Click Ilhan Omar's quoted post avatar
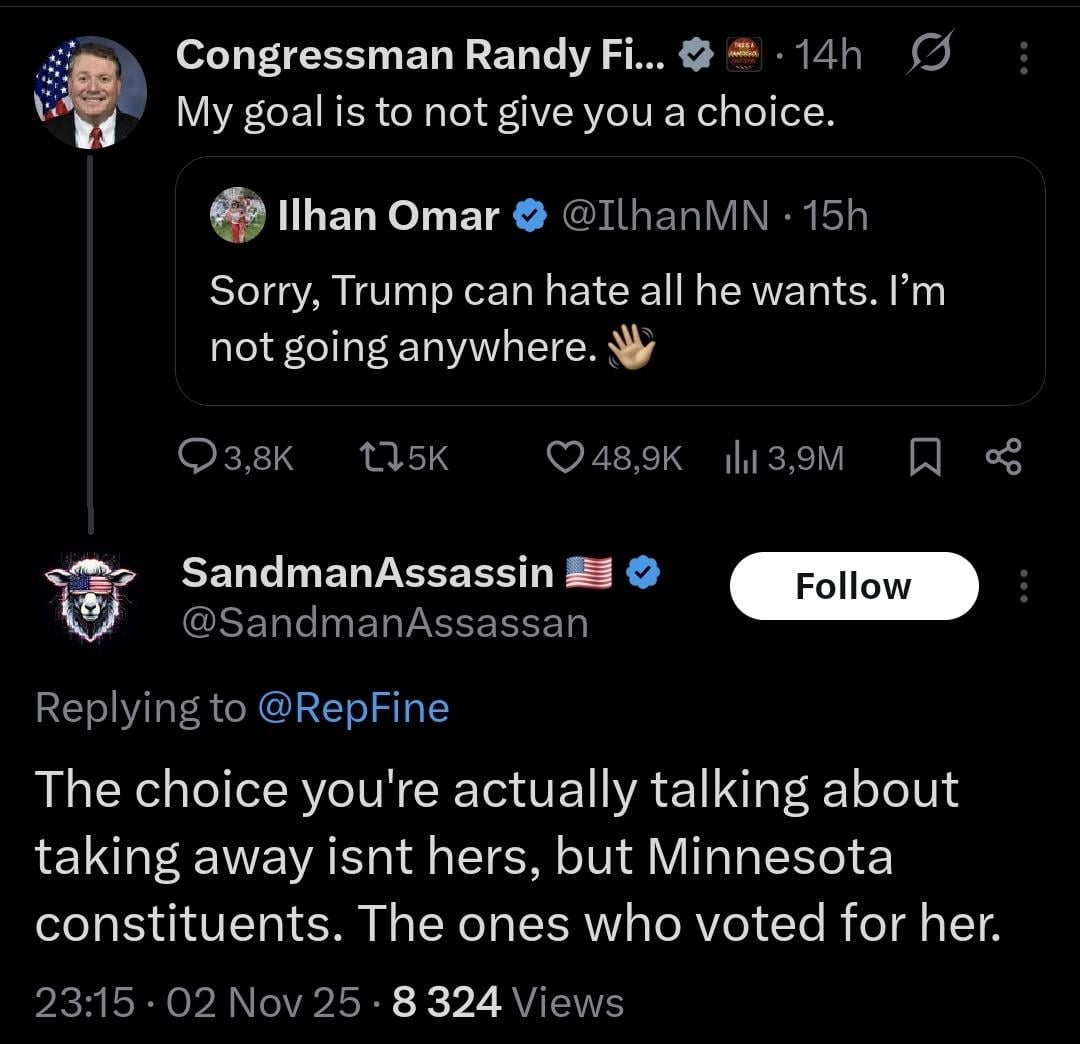The height and width of the screenshot is (1044, 1080). coord(238,216)
